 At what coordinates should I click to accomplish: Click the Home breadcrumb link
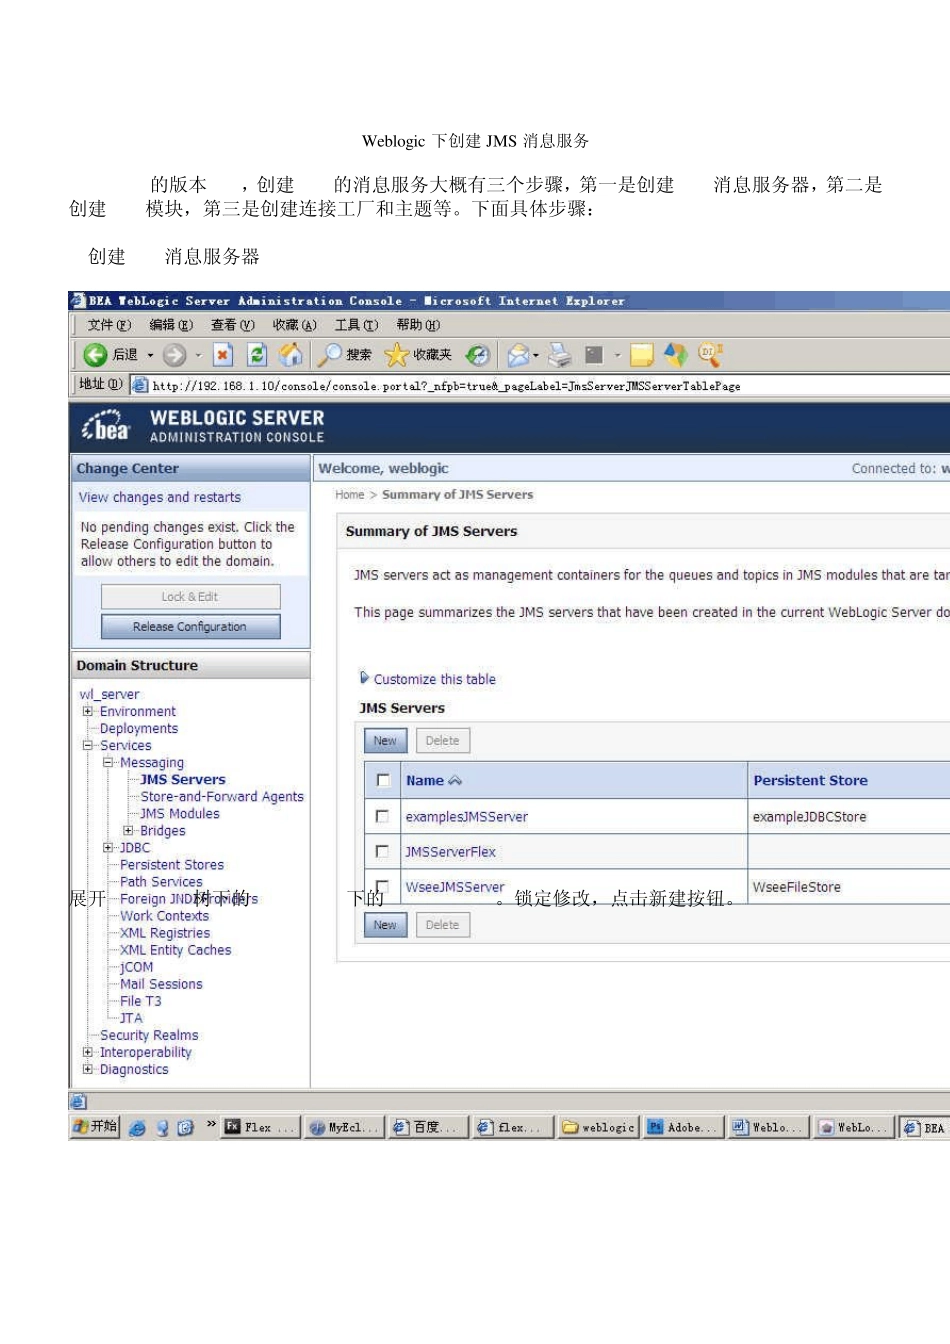[x=350, y=495]
